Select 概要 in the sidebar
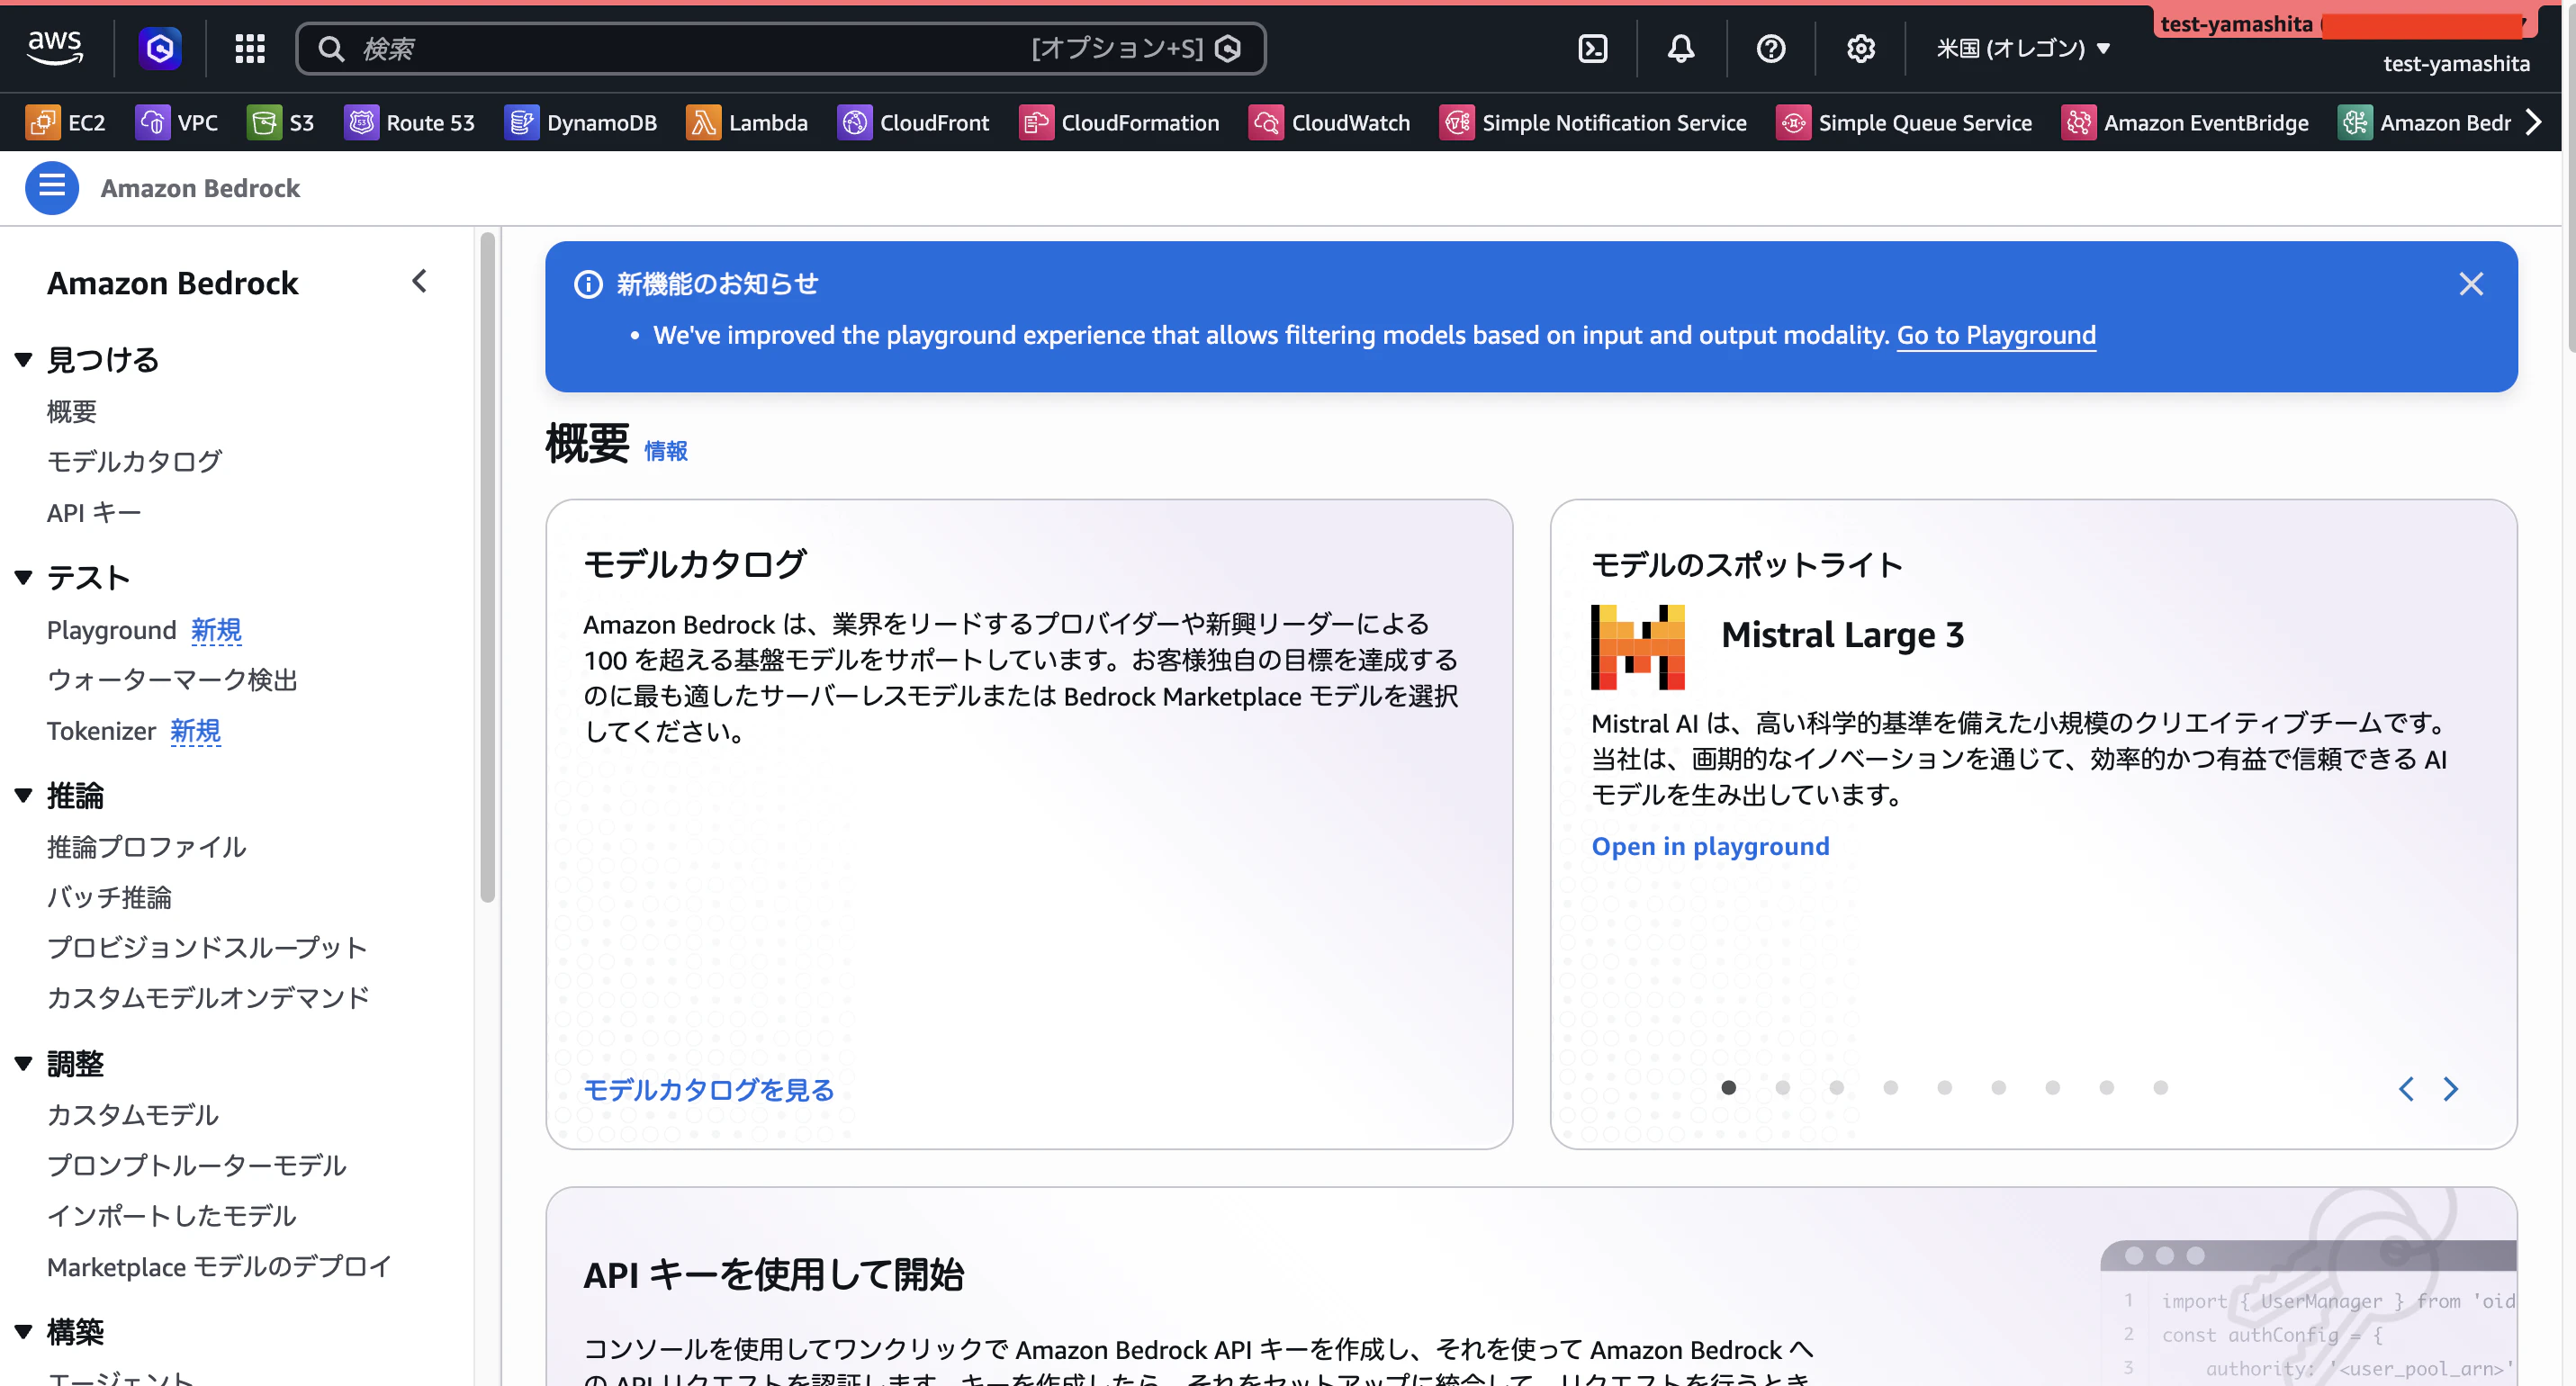This screenshot has height=1386, width=2576. pos(72,411)
